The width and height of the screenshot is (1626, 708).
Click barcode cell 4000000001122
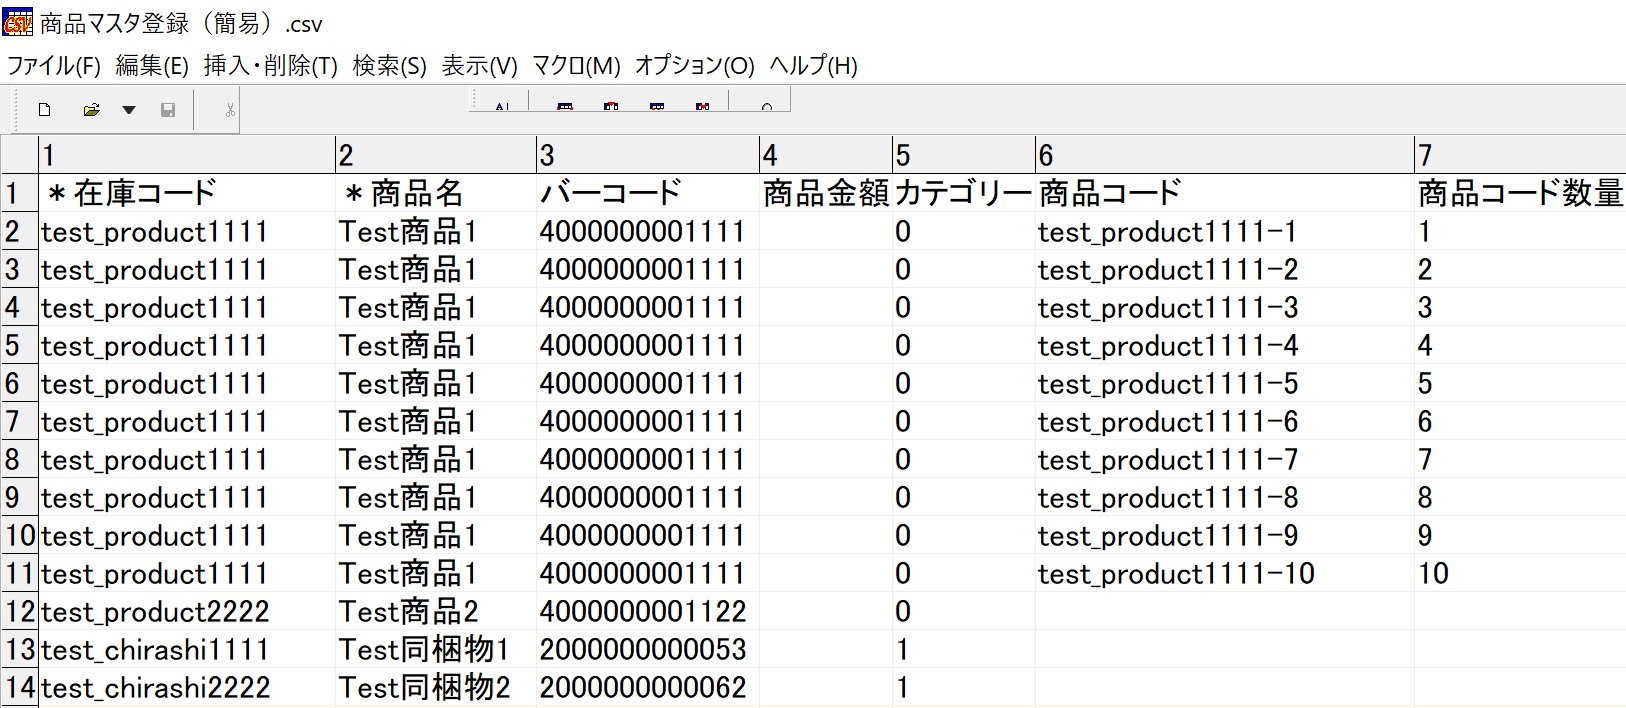tap(648, 611)
